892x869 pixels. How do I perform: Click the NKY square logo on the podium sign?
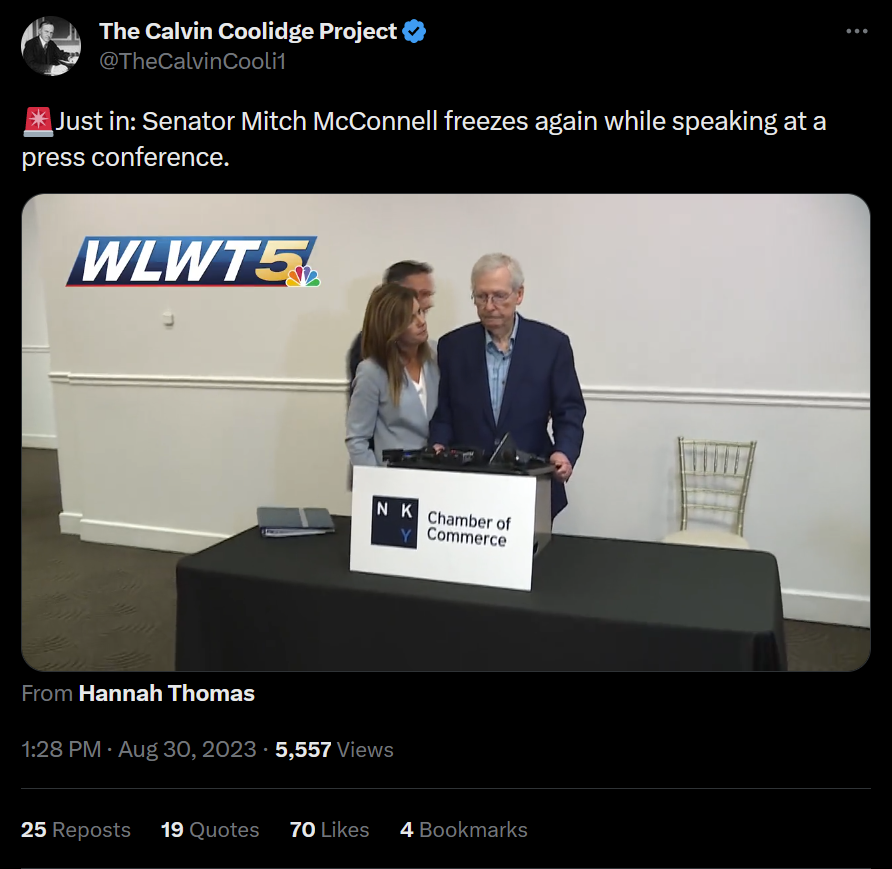(x=394, y=522)
